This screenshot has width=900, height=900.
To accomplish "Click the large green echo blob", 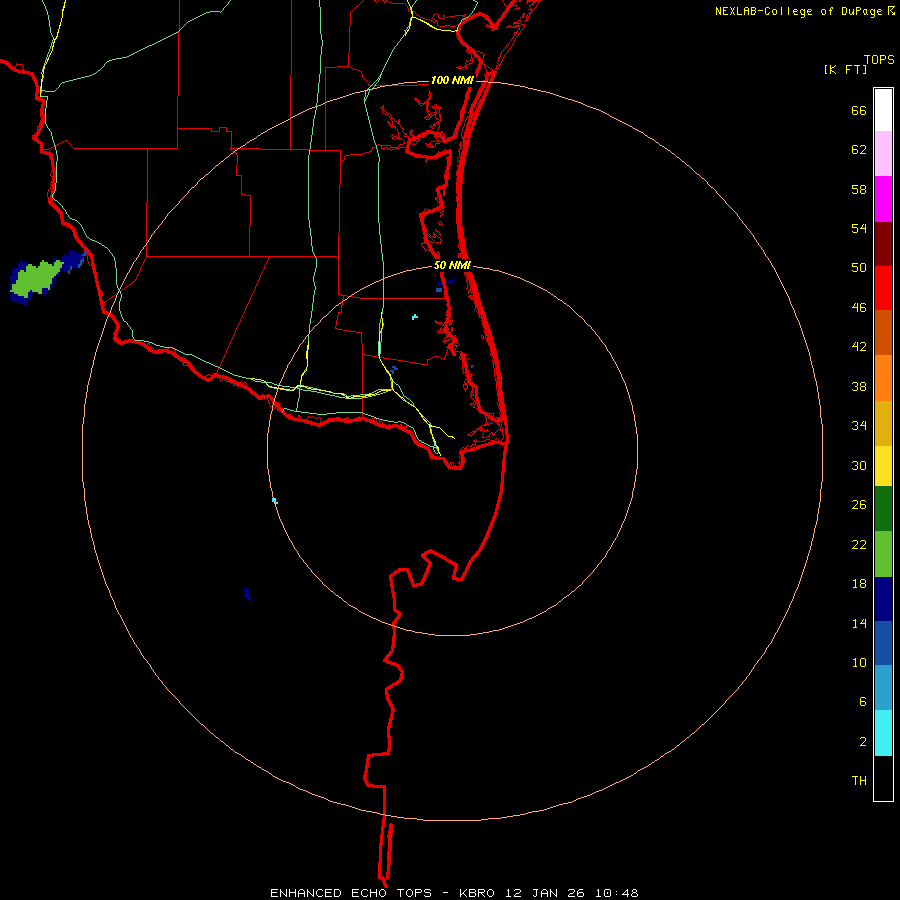I will [36, 278].
